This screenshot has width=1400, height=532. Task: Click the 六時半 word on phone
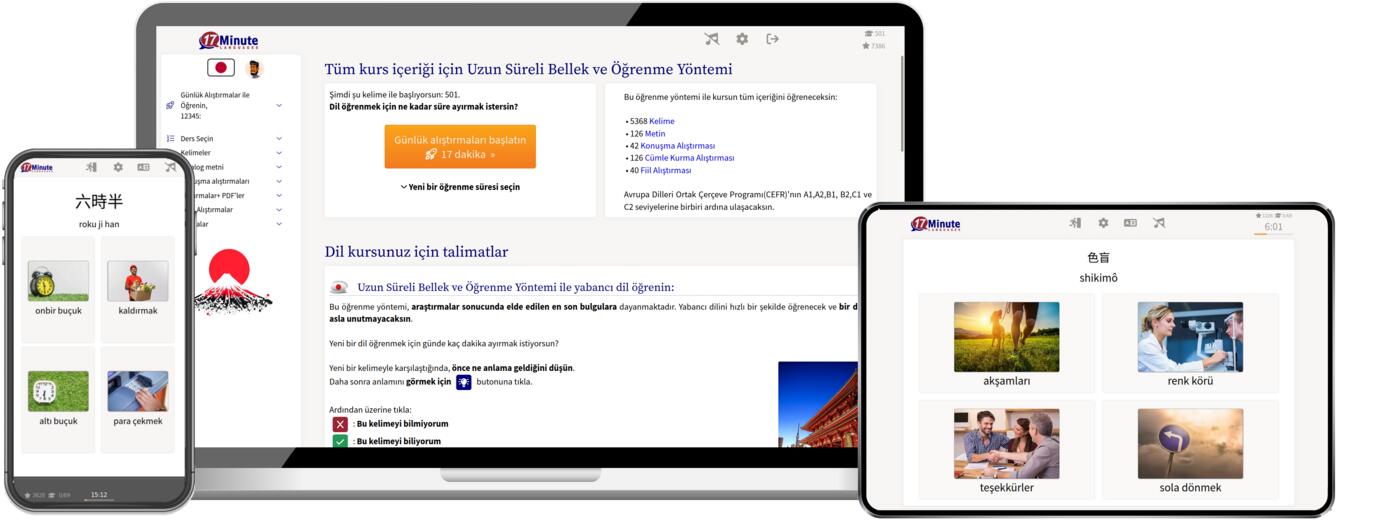pyautogui.click(x=99, y=202)
